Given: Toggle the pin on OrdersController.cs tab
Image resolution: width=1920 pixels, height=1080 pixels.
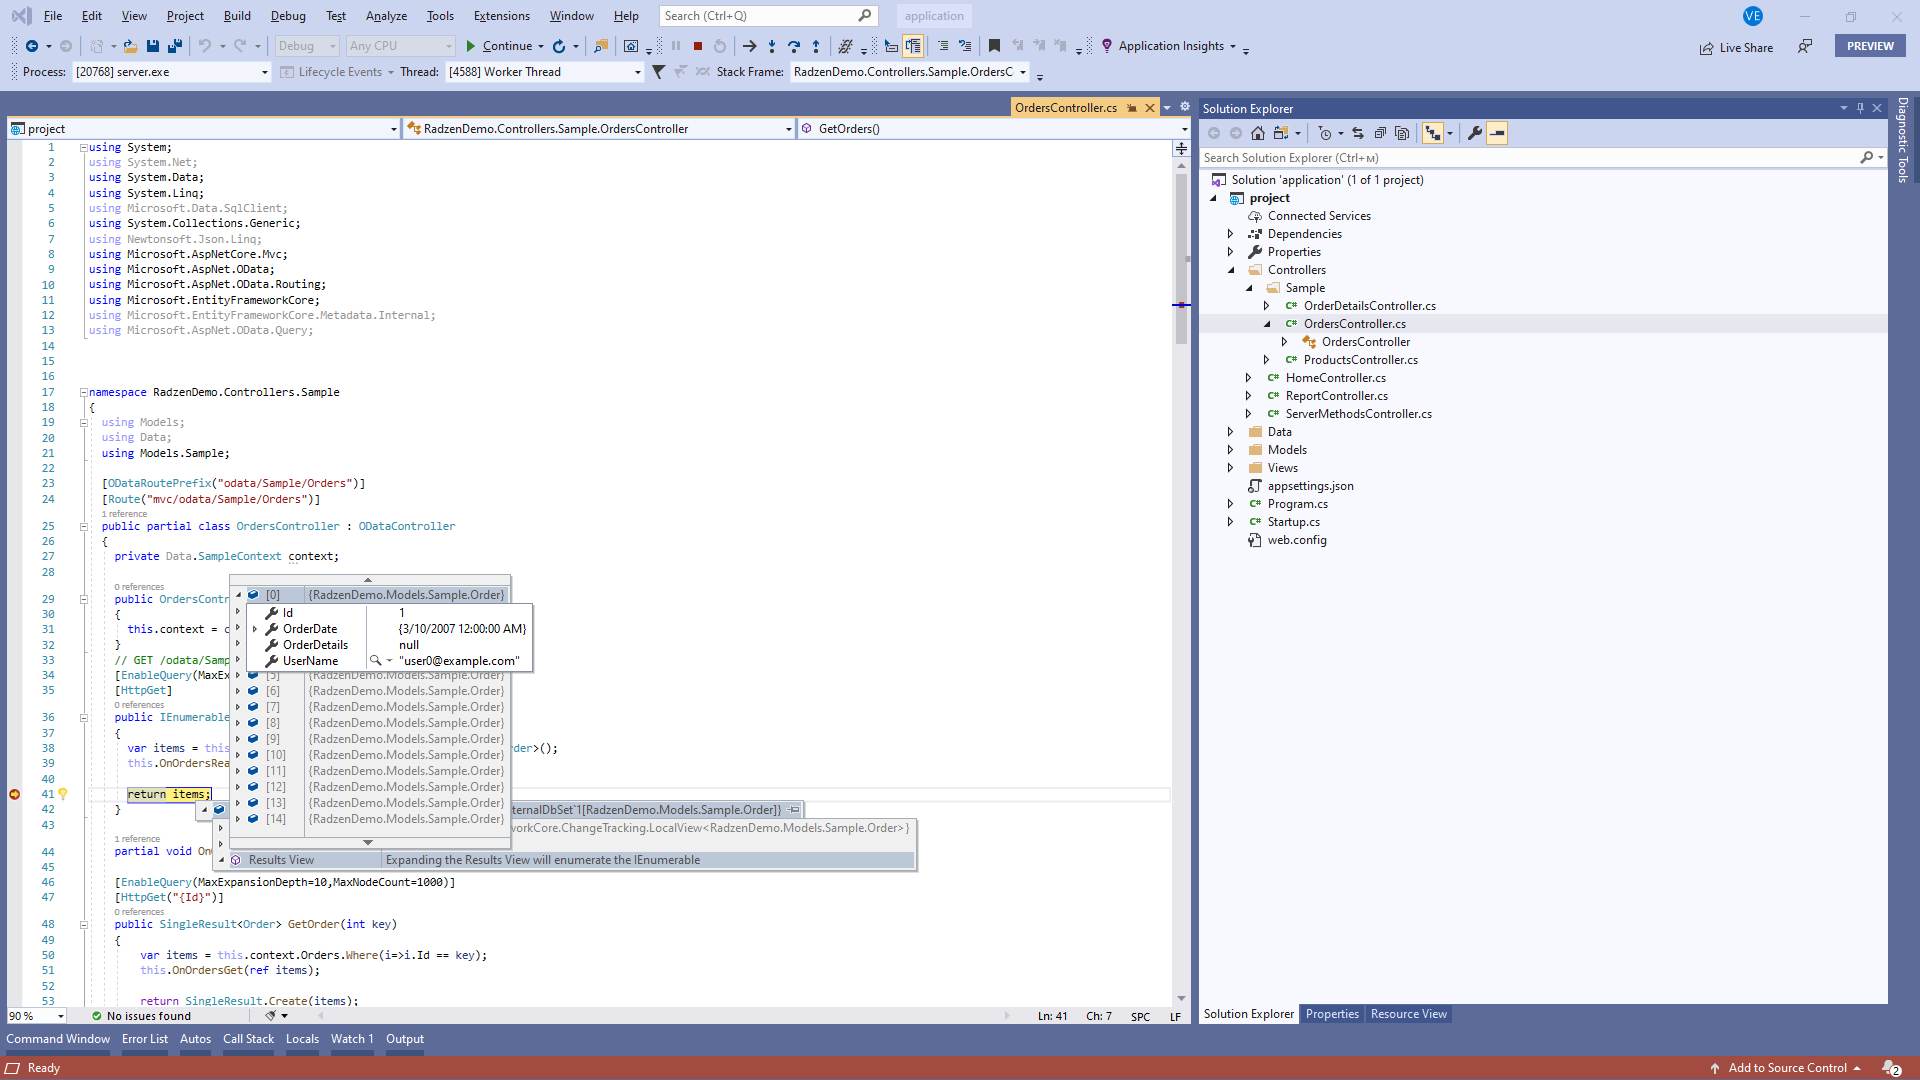Looking at the screenshot, I should tap(1132, 108).
